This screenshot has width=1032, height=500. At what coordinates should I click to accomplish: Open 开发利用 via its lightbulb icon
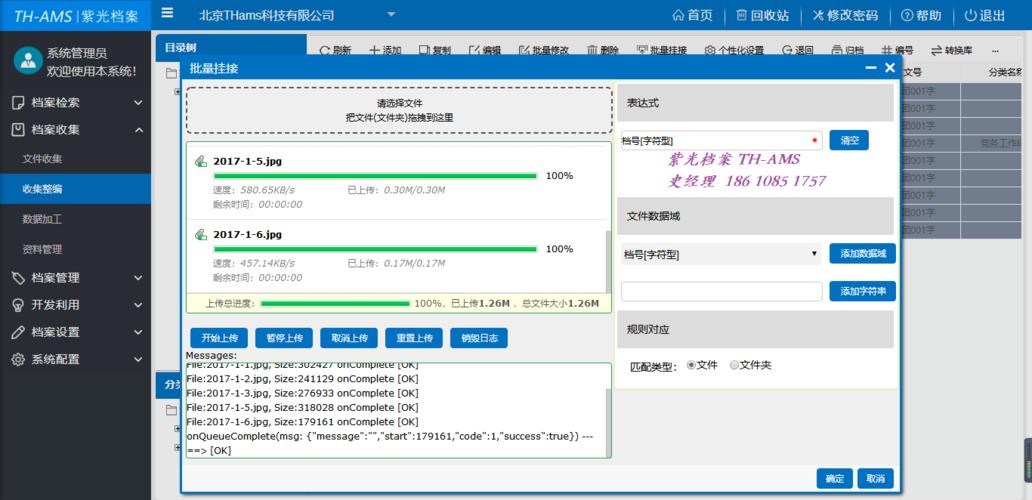[x=18, y=305]
